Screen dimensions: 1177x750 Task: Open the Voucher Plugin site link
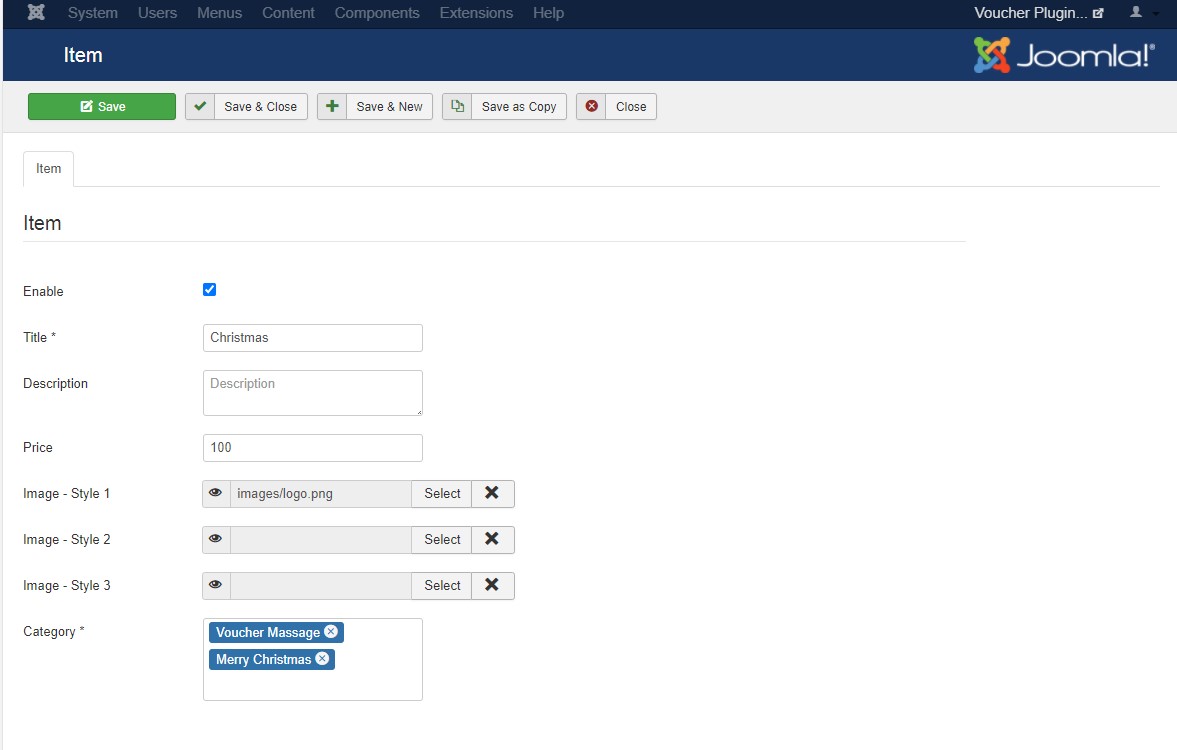tap(1038, 13)
